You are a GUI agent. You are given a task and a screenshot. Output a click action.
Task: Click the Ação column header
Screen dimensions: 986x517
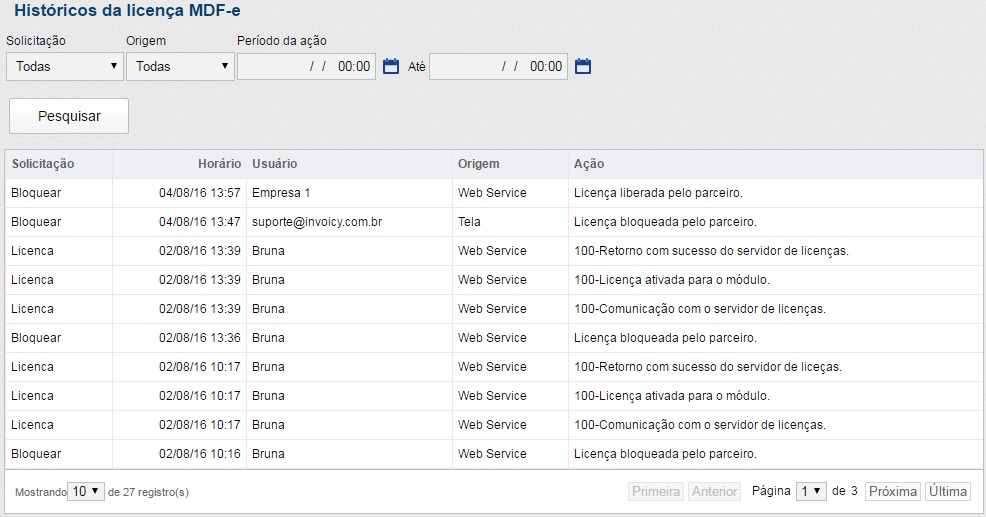tap(589, 164)
